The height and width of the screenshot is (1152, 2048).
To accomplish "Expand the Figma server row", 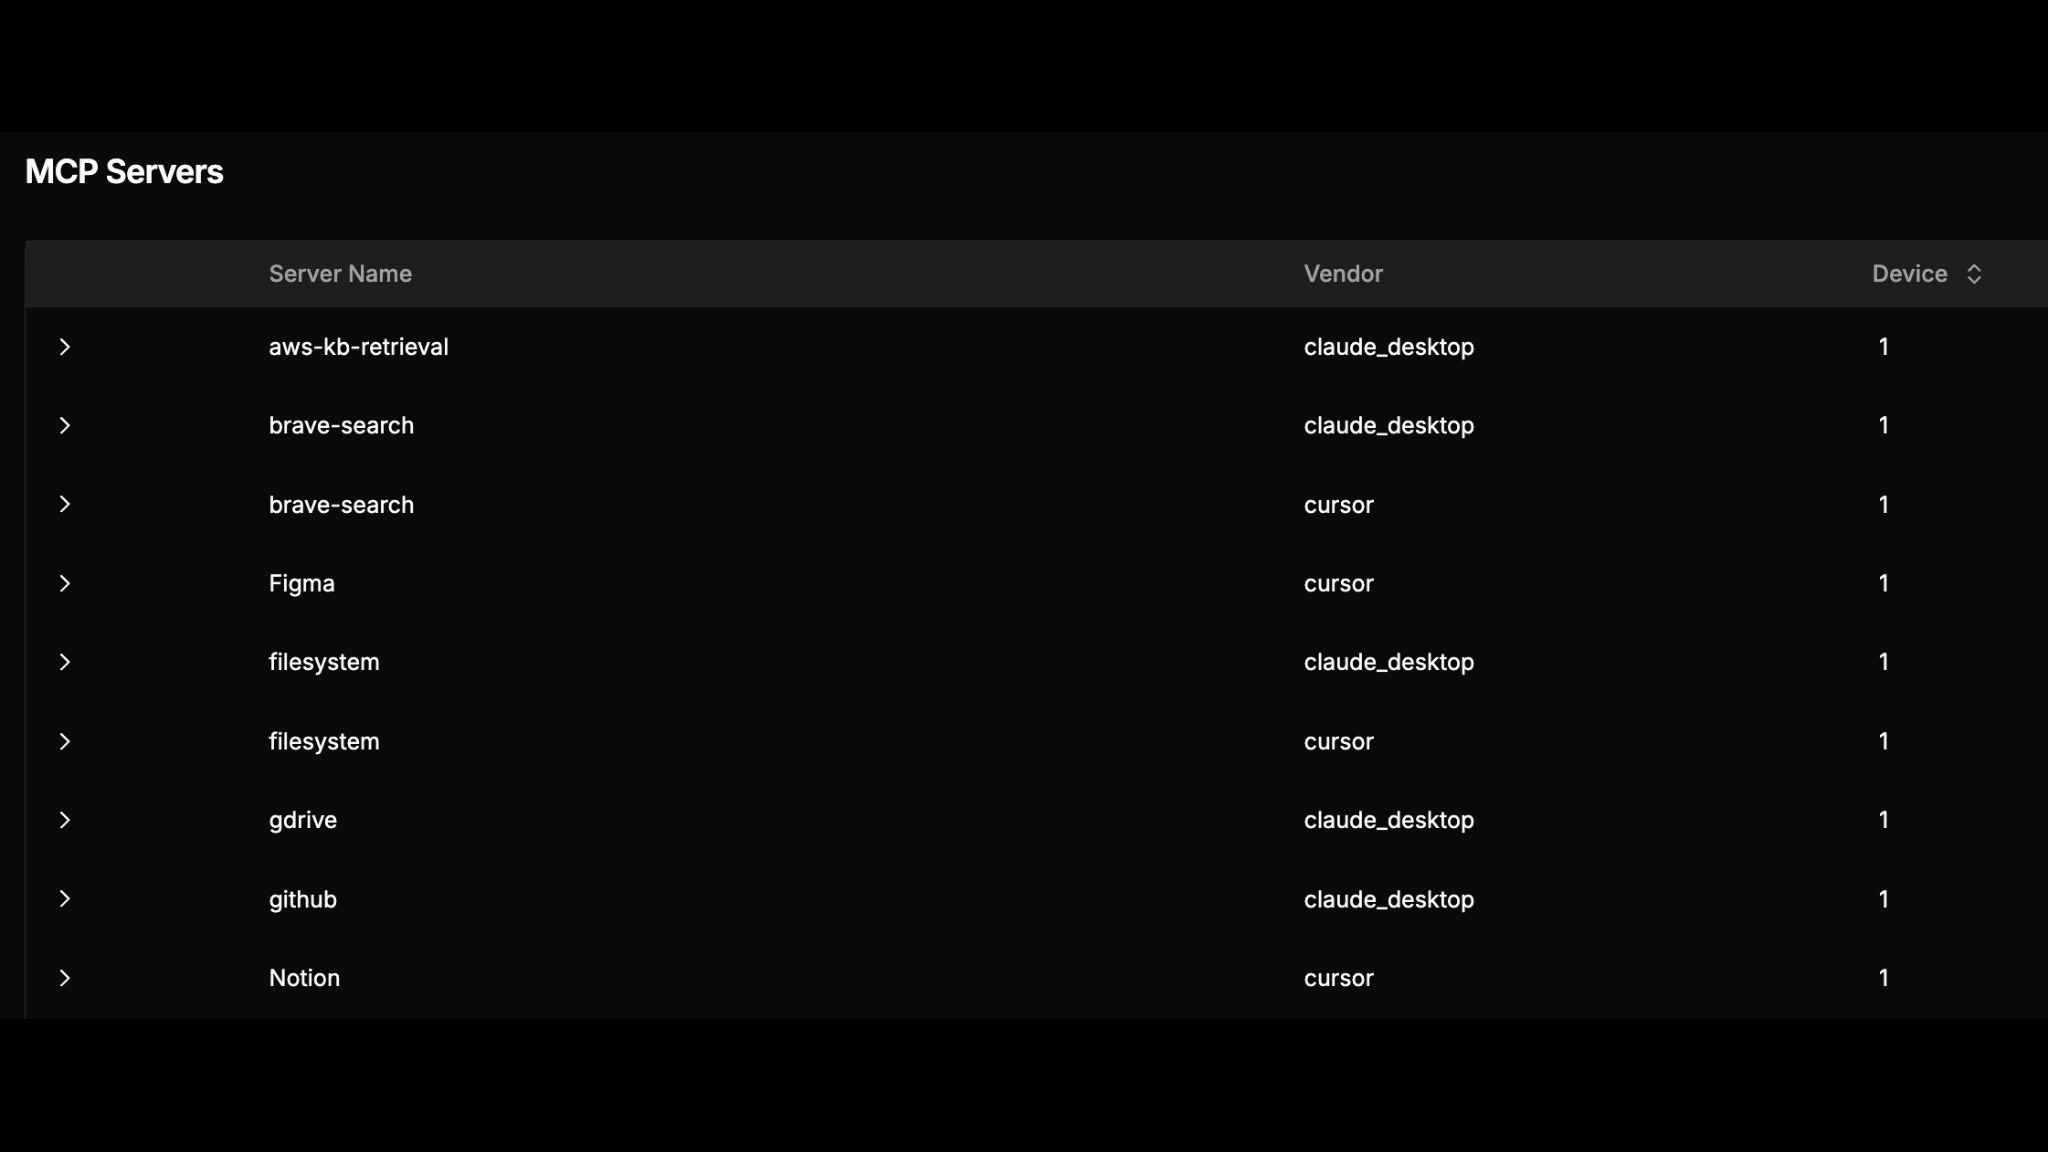I will point(65,584).
